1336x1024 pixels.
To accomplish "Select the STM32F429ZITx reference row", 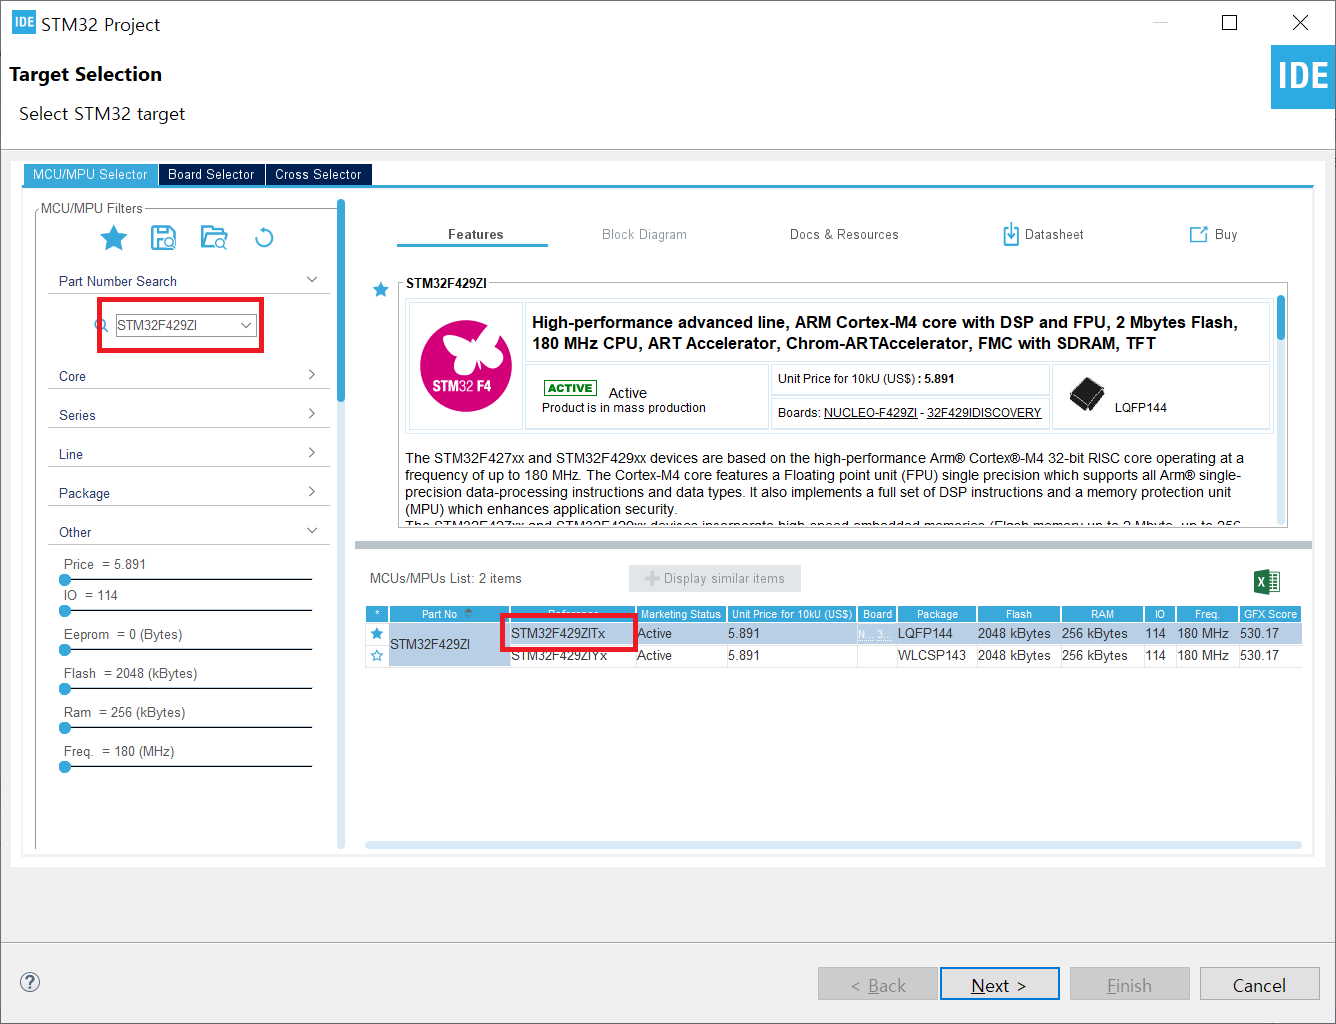I will point(906,634).
